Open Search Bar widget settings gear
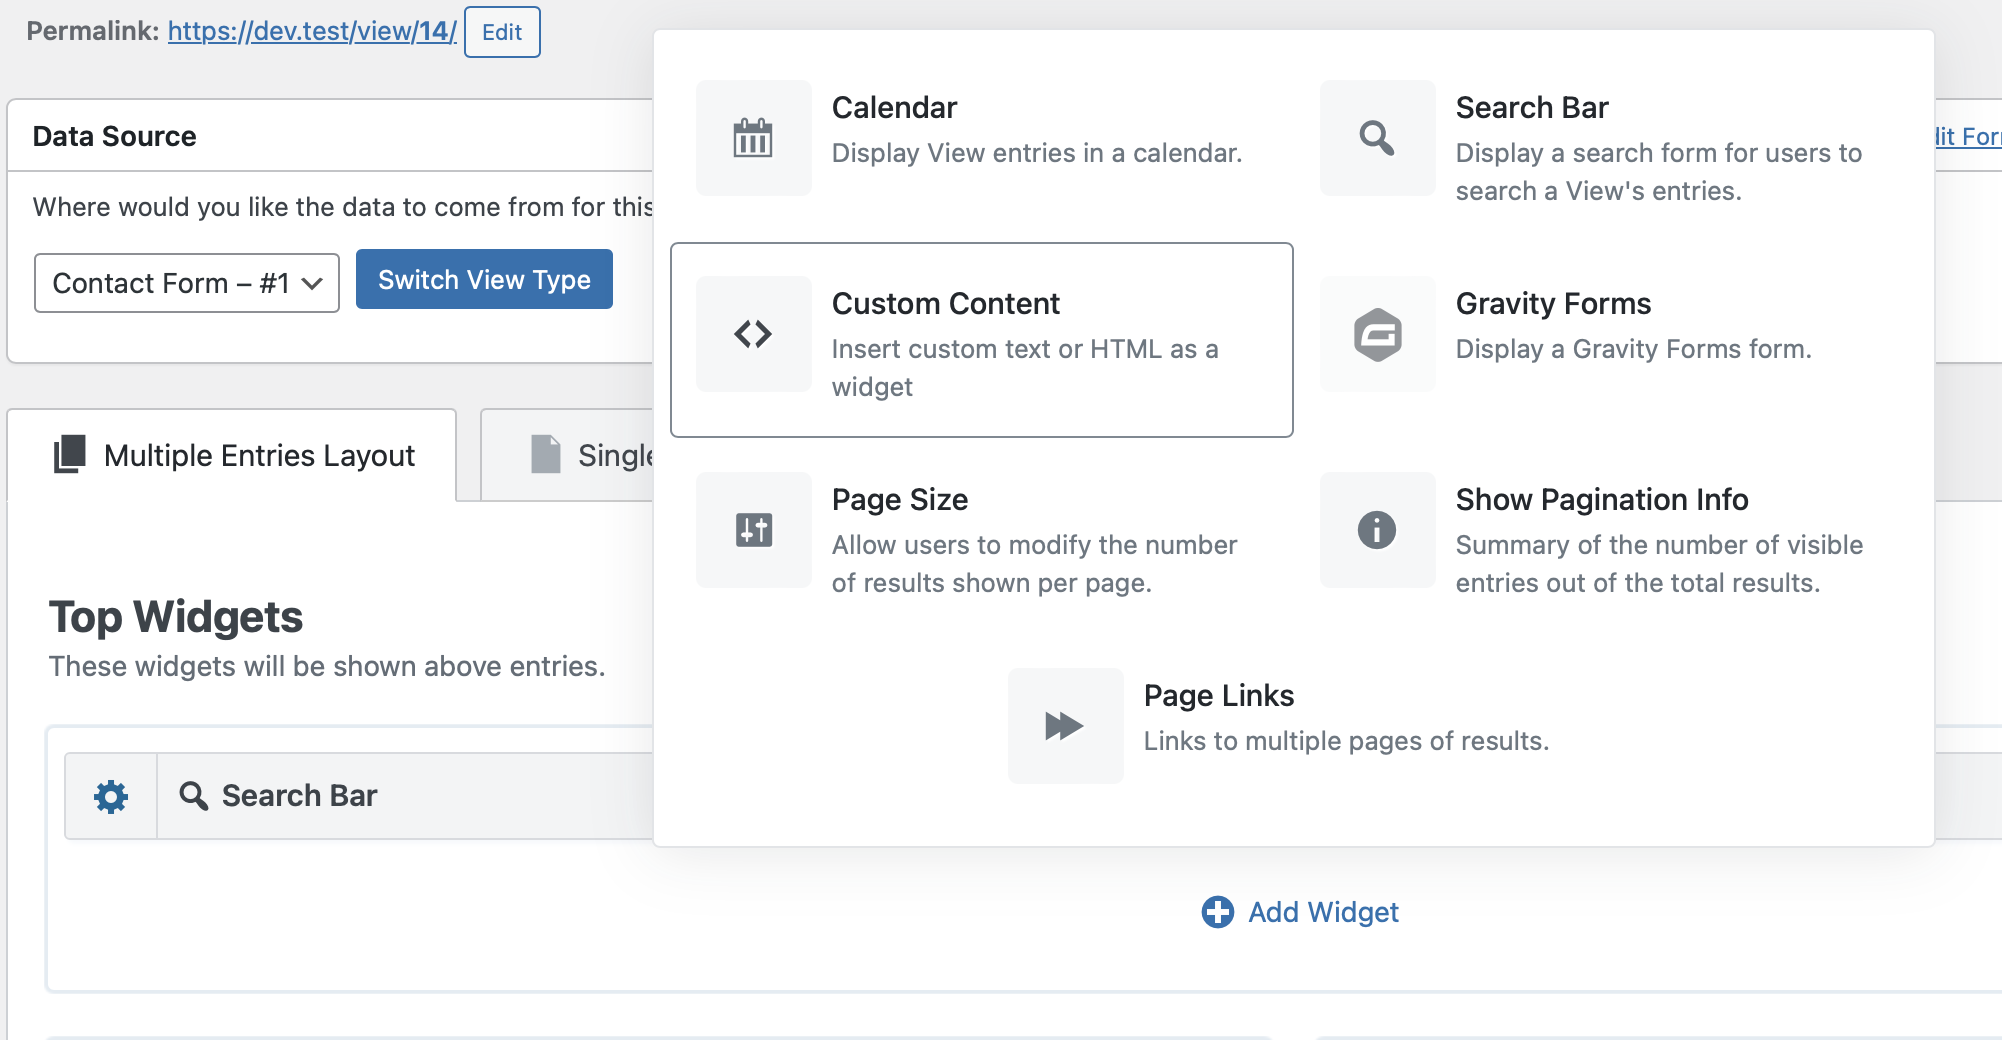This screenshot has height=1040, width=2002. [111, 796]
